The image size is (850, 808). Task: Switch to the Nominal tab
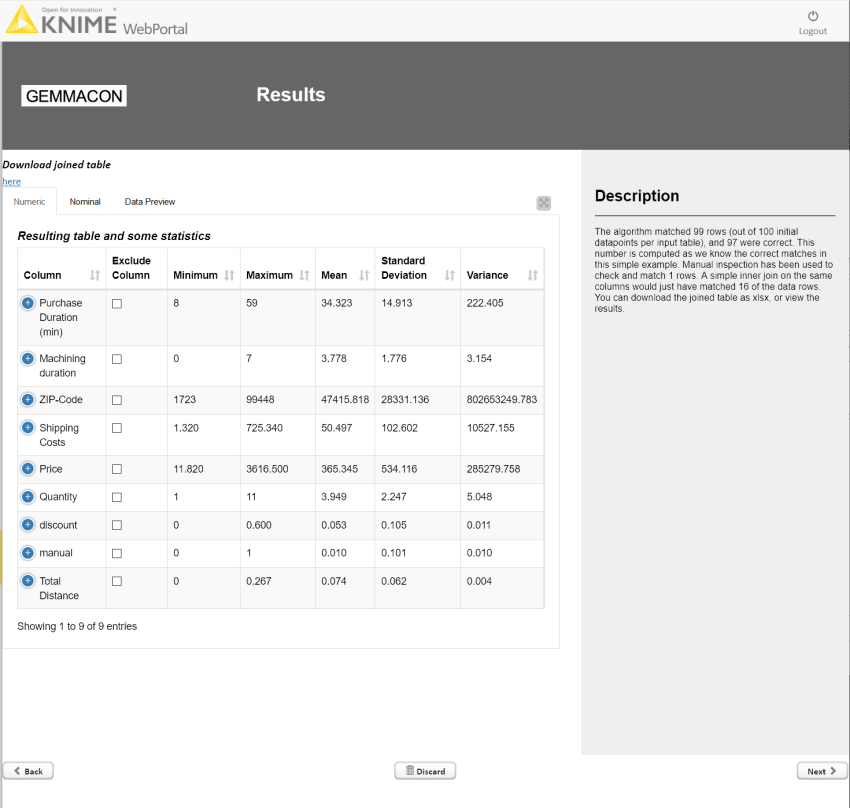click(x=85, y=202)
